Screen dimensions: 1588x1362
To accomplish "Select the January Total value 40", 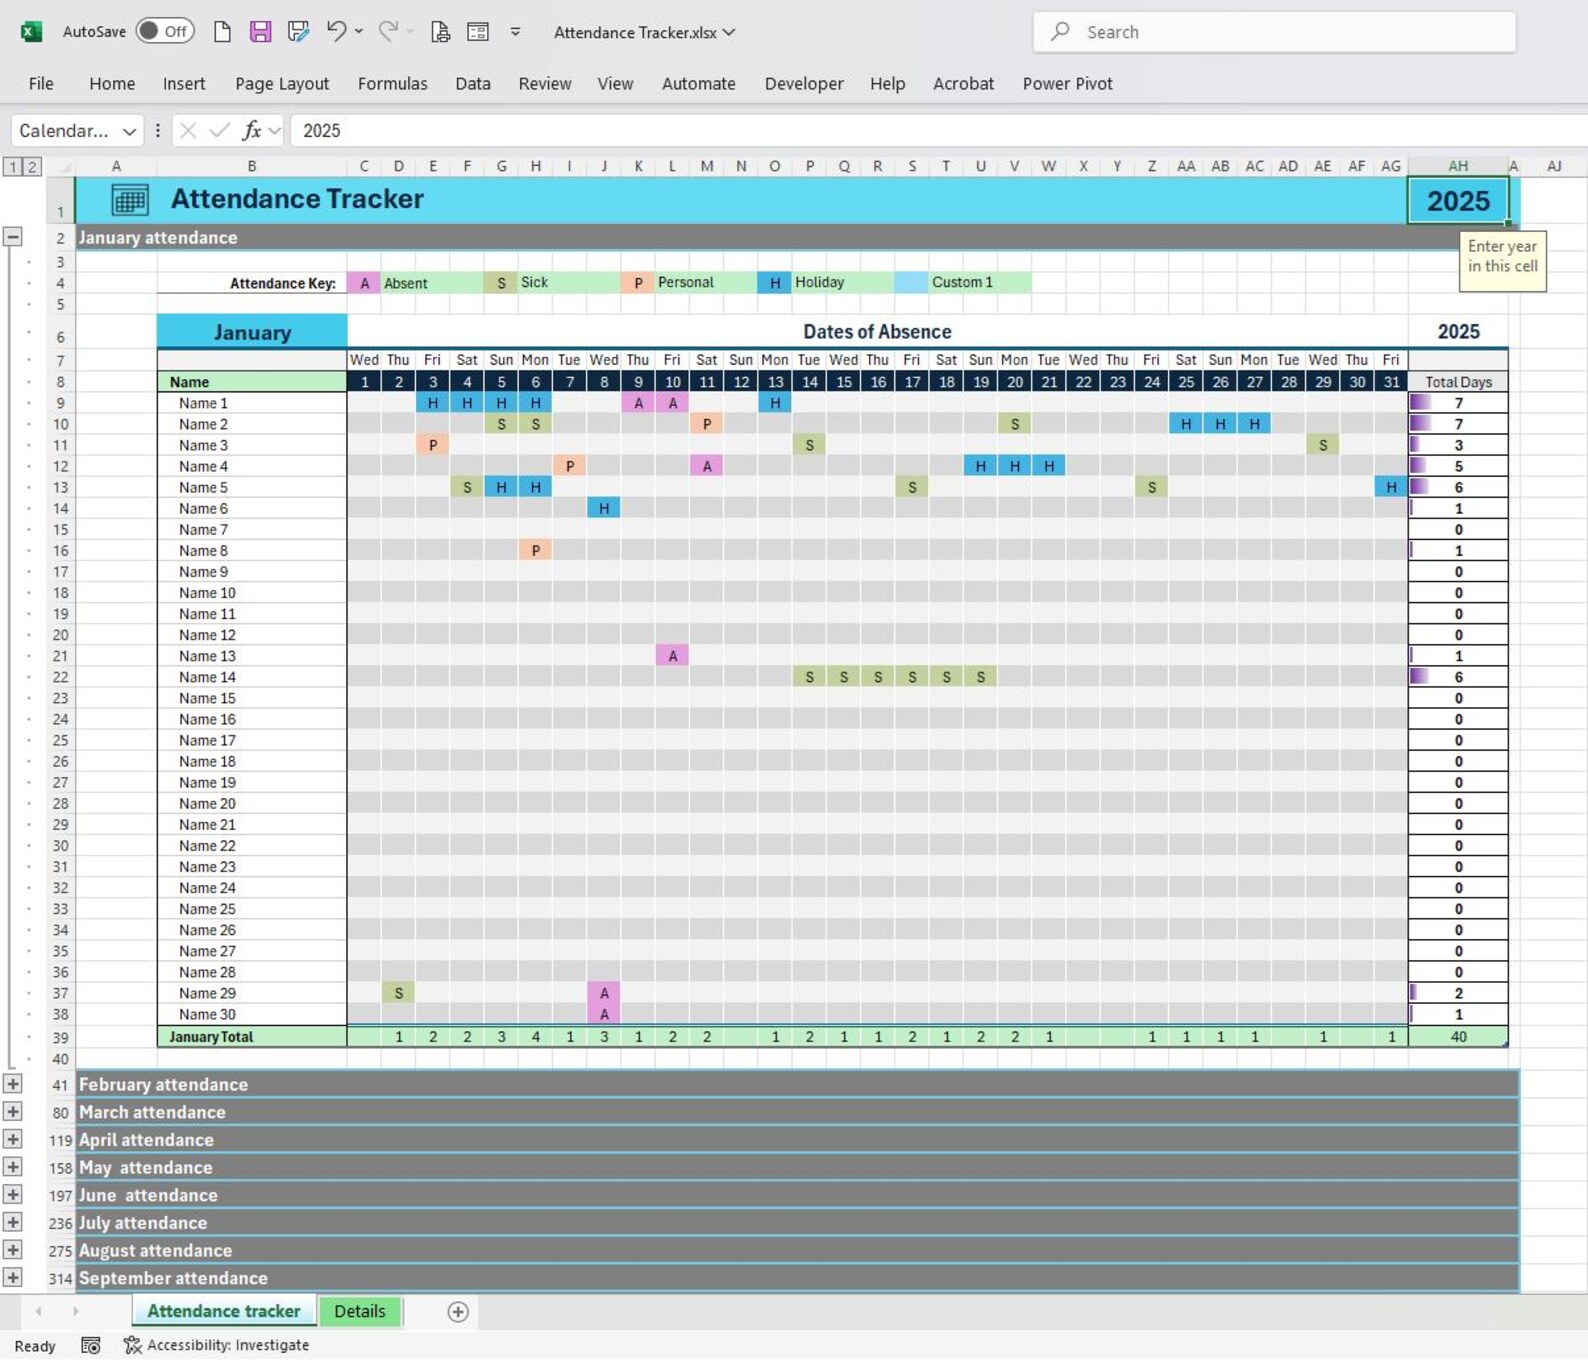I will pos(1458,1037).
